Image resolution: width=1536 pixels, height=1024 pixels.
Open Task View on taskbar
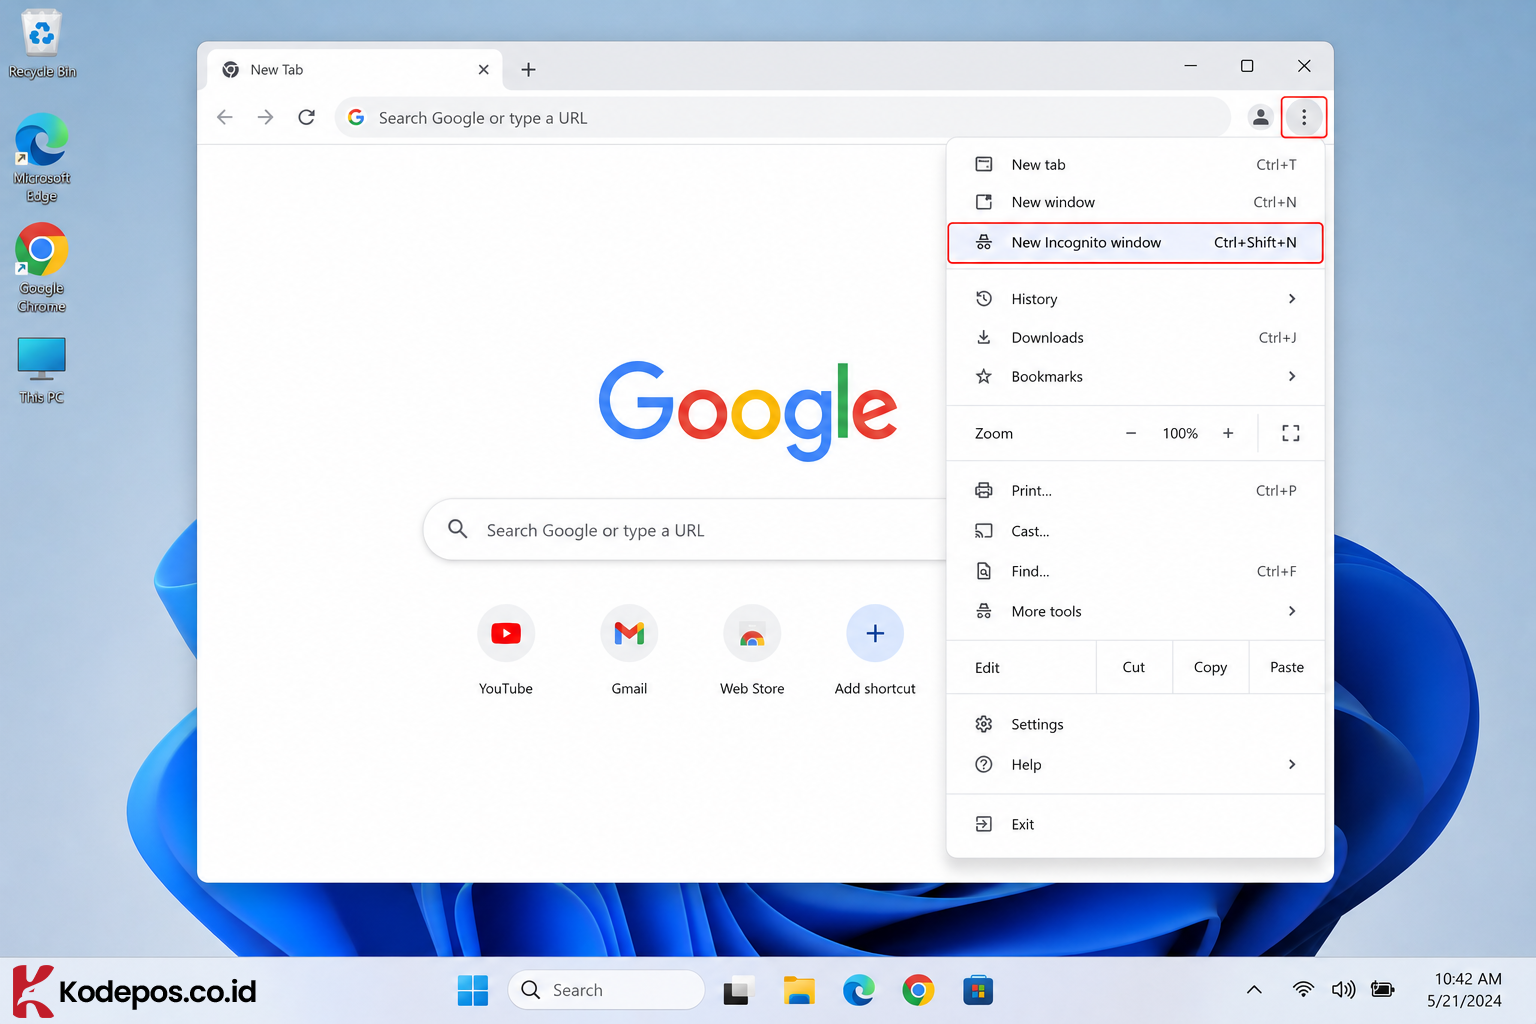tap(737, 990)
